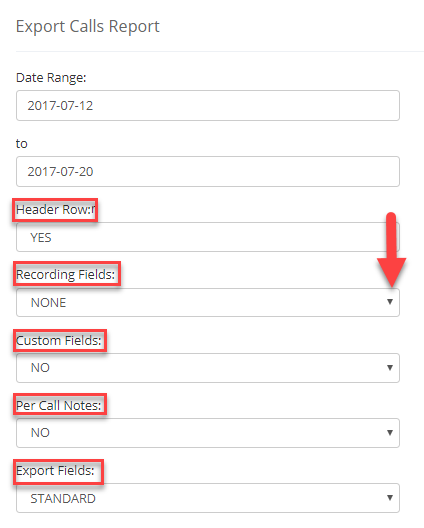Click the start date field 2017-07-12
This screenshot has height=528, width=424.
tap(208, 105)
